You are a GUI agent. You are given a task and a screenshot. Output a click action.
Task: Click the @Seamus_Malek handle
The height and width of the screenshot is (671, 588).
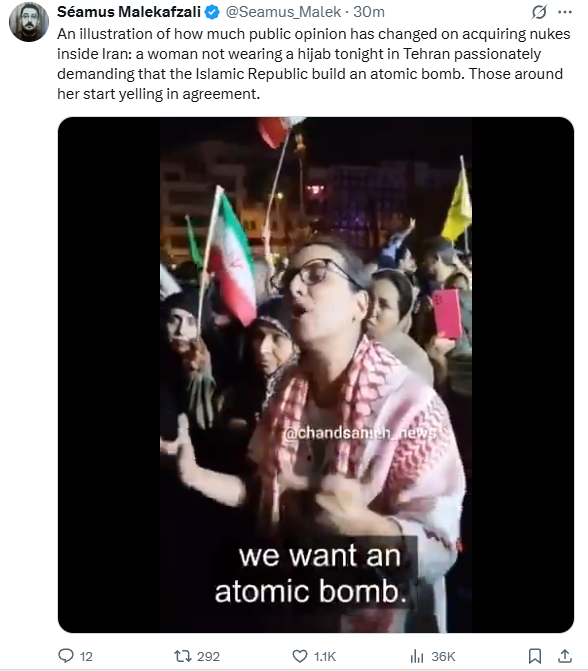click(283, 12)
